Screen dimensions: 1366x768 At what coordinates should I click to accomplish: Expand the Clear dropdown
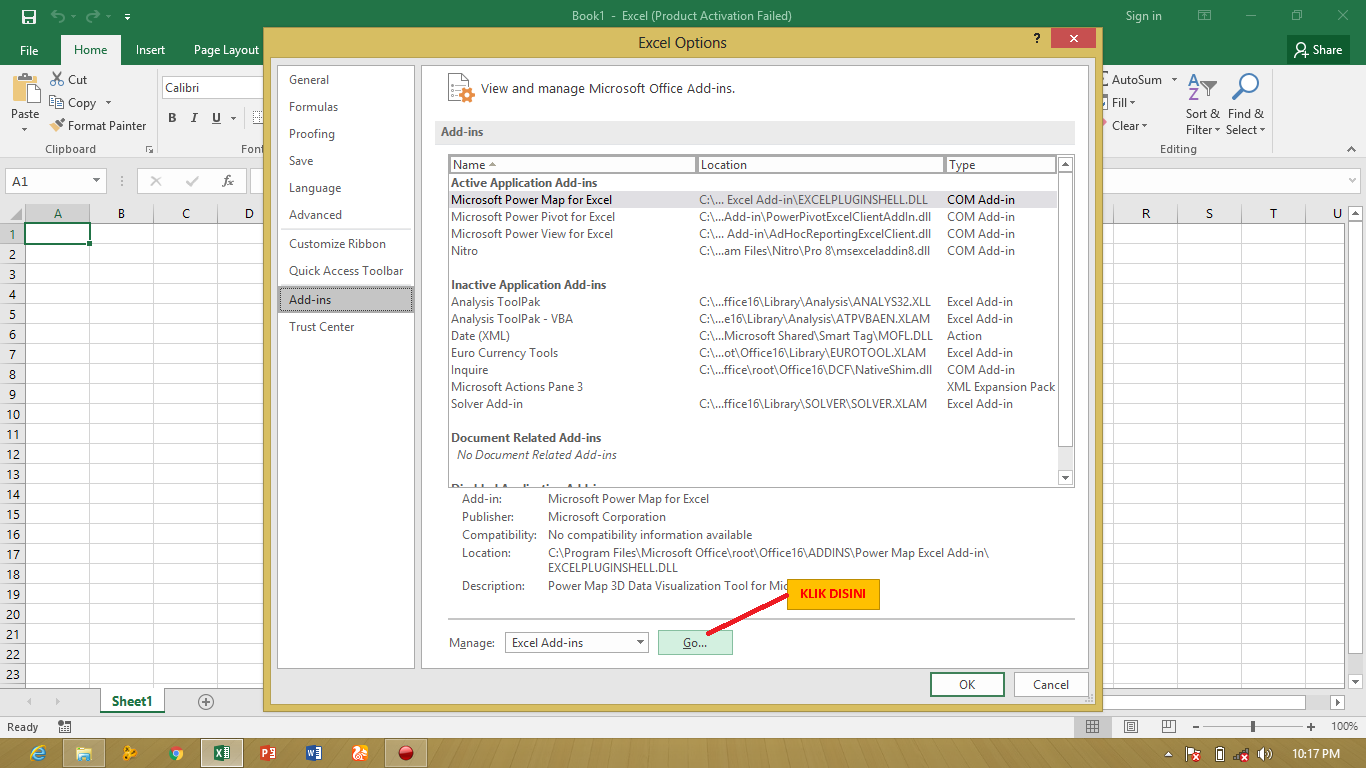coord(1144,126)
